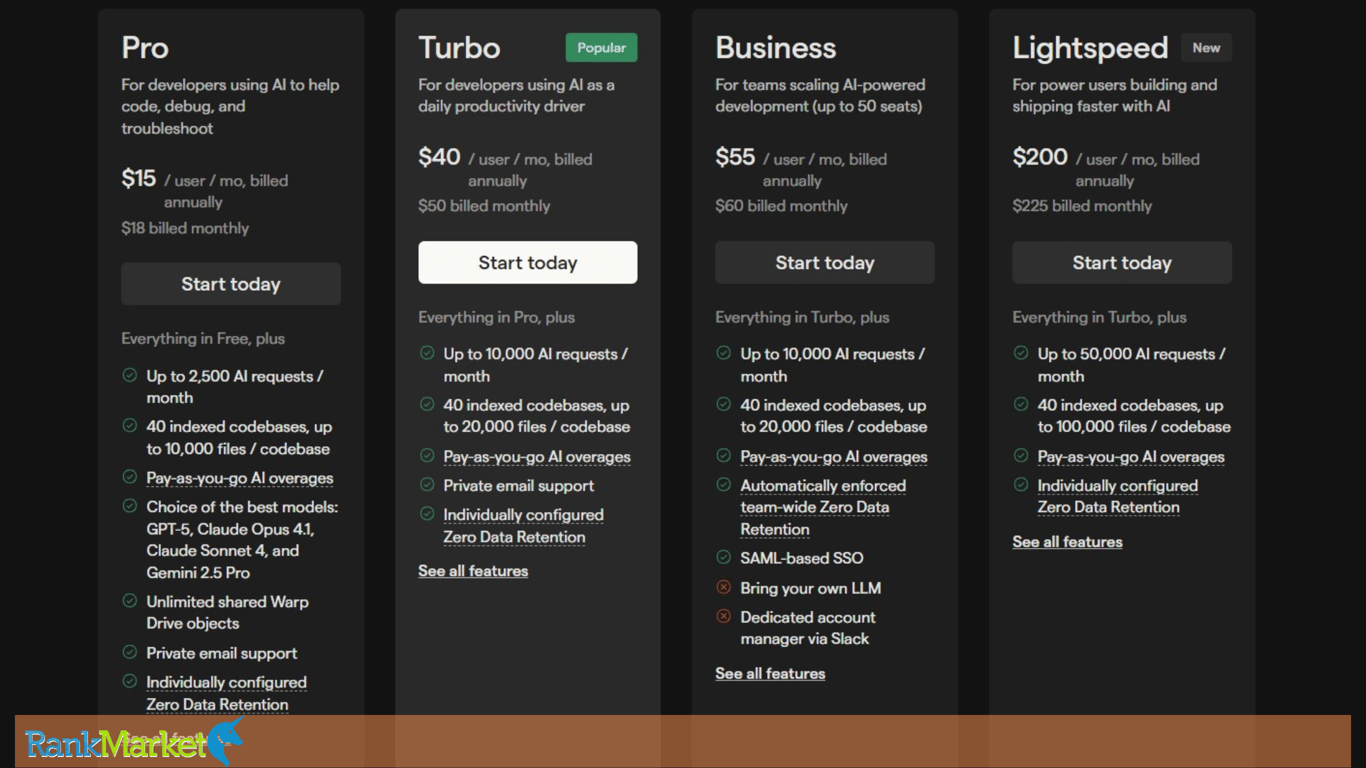The image size is (1366, 768).
Task: Click check icon beside Lightspeed's Individually configured Zero Data Retention
Action: tap(1021, 485)
